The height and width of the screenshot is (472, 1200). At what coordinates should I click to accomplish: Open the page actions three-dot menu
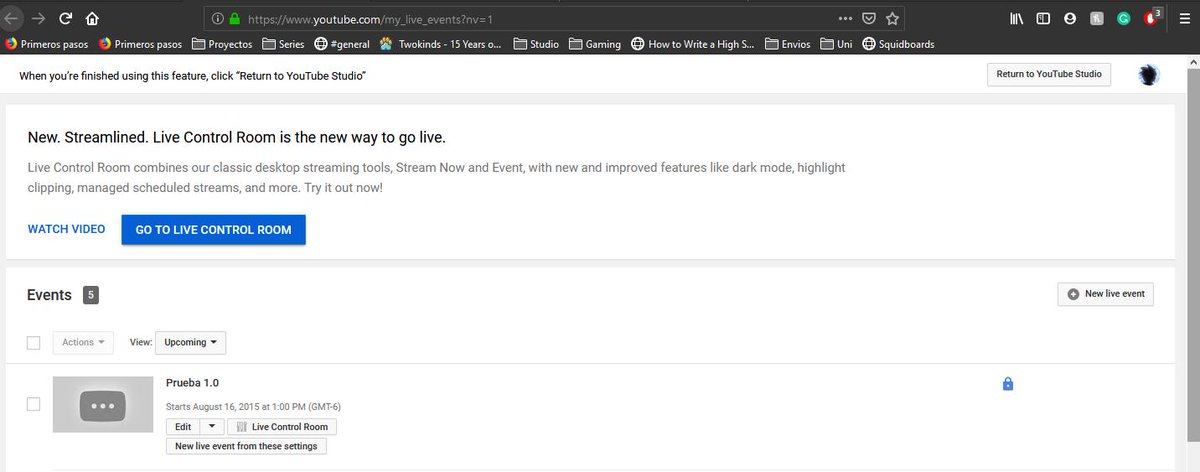[845, 18]
